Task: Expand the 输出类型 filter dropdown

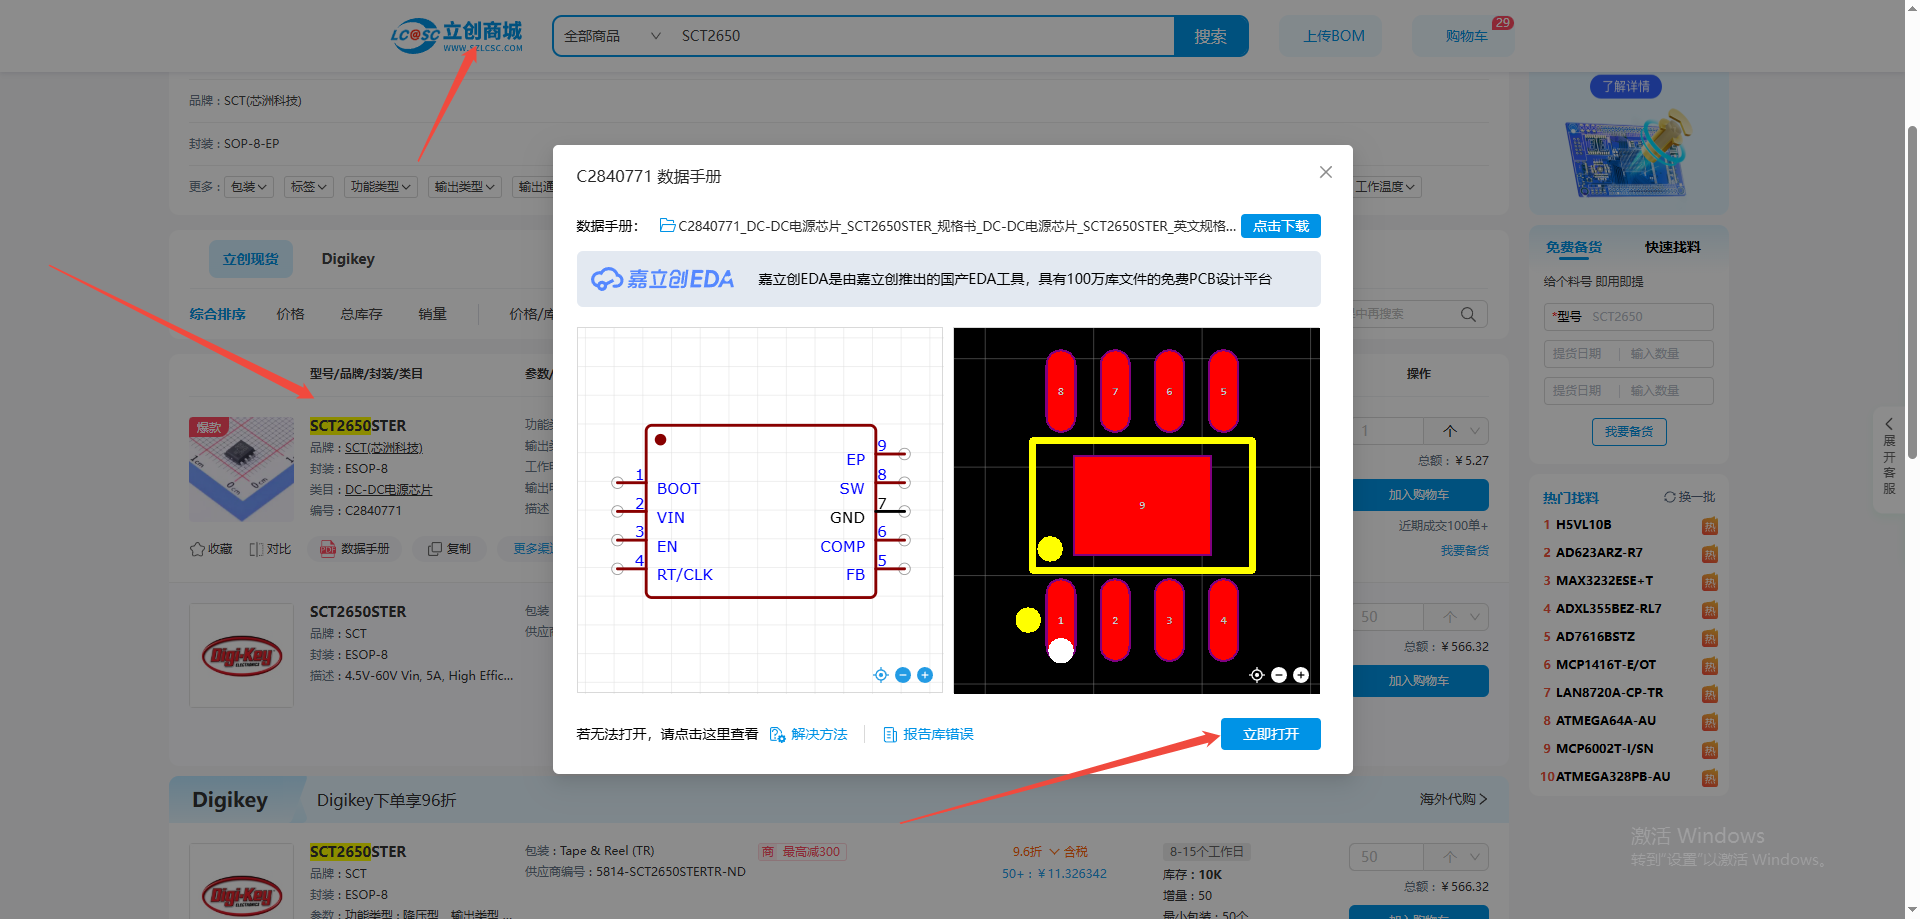Action: (465, 187)
